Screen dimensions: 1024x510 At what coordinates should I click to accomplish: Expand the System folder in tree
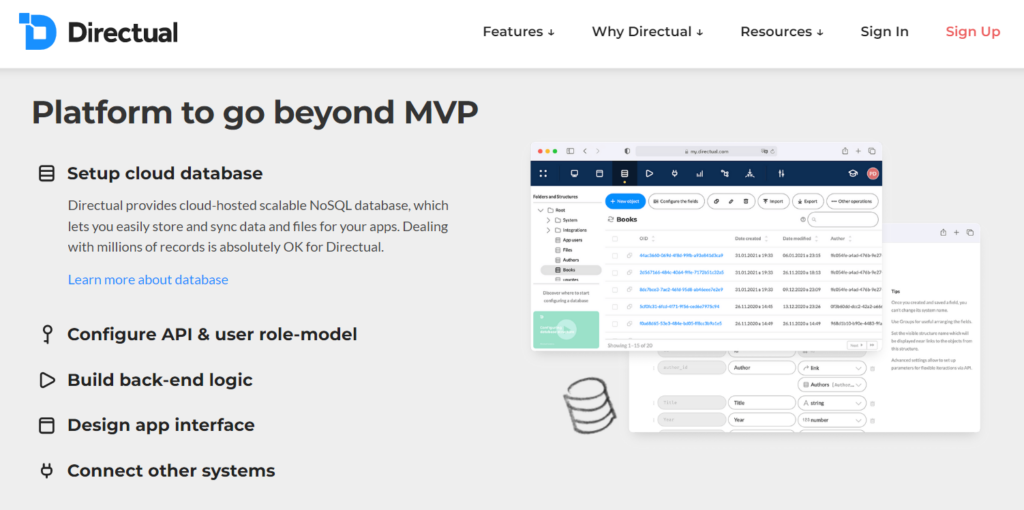[x=549, y=221]
